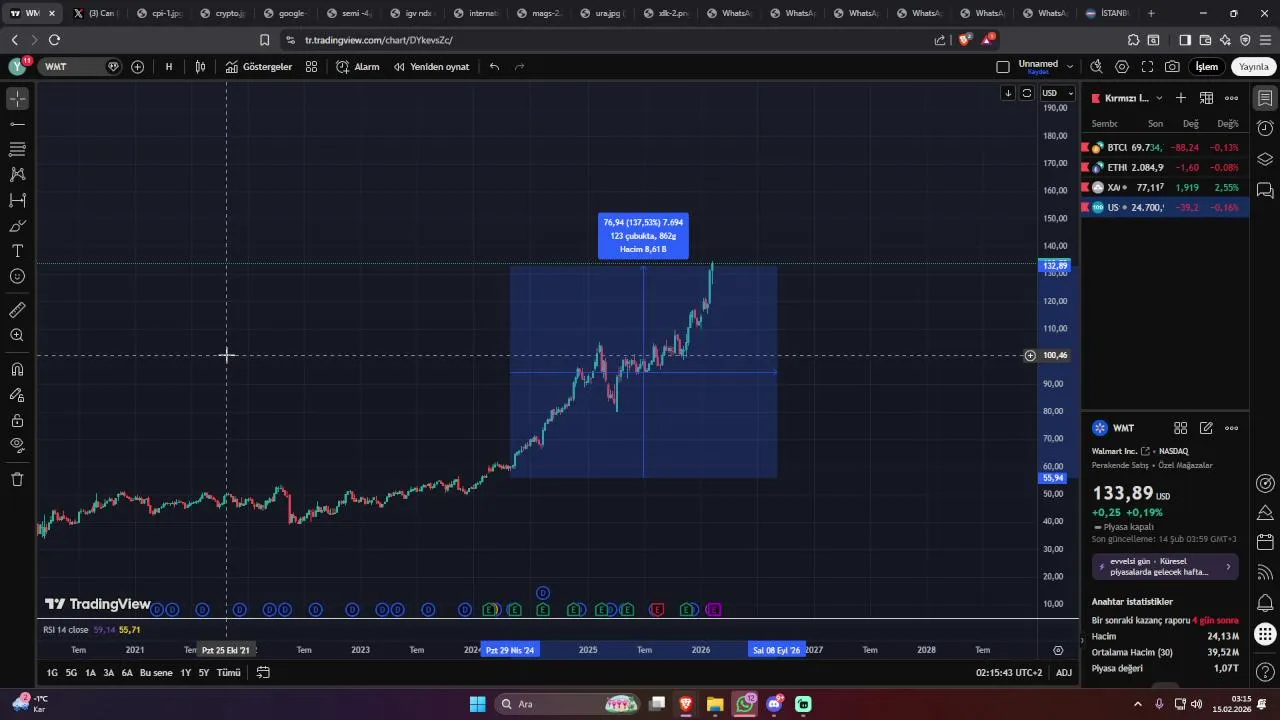Click the sync icon above price scale
This screenshot has width=1280, height=720.
pyautogui.click(x=1026, y=93)
